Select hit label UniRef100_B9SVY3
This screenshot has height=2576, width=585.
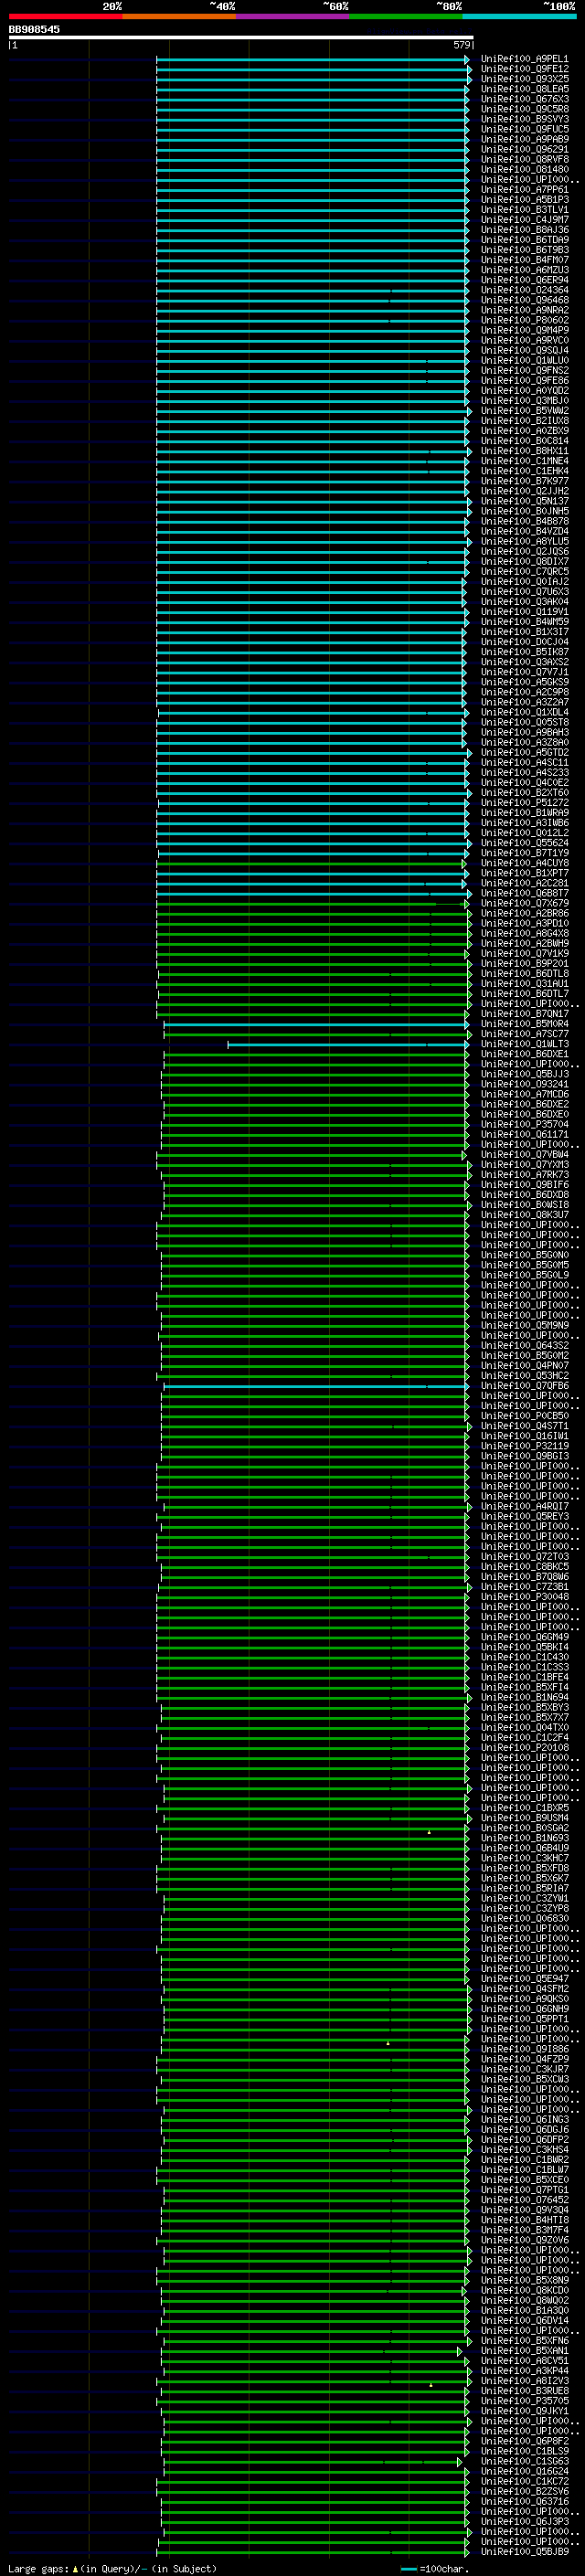(x=524, y=119)
